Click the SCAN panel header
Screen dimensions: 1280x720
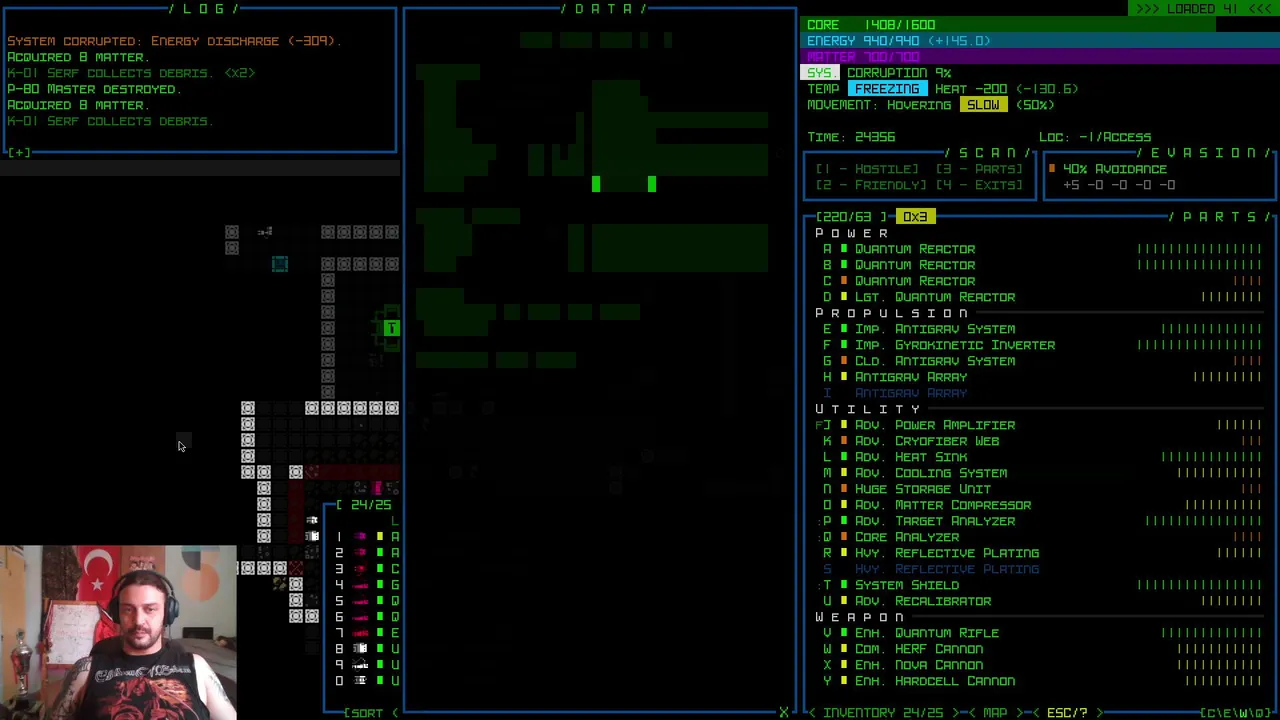pyautogui.click(x=987, y=153)
